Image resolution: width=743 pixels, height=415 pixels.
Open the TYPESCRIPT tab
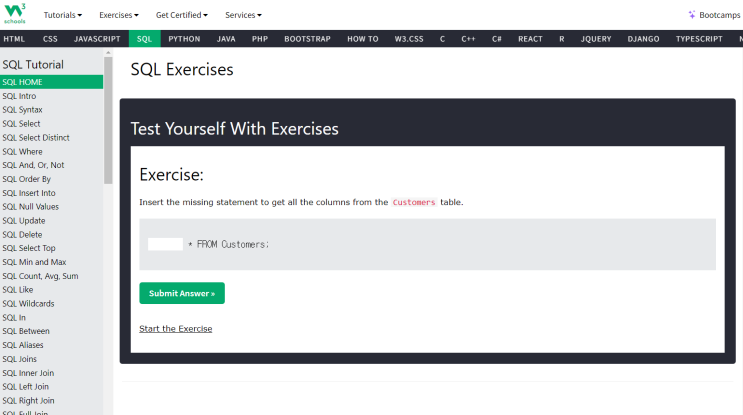coord(699,39)
